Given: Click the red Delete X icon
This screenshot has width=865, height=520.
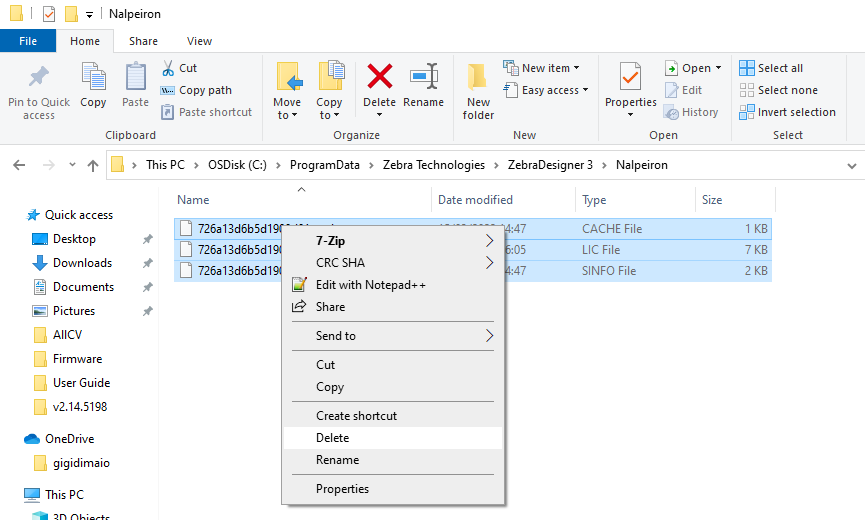Looking at the screenshot, I should [x=380, y=76].
